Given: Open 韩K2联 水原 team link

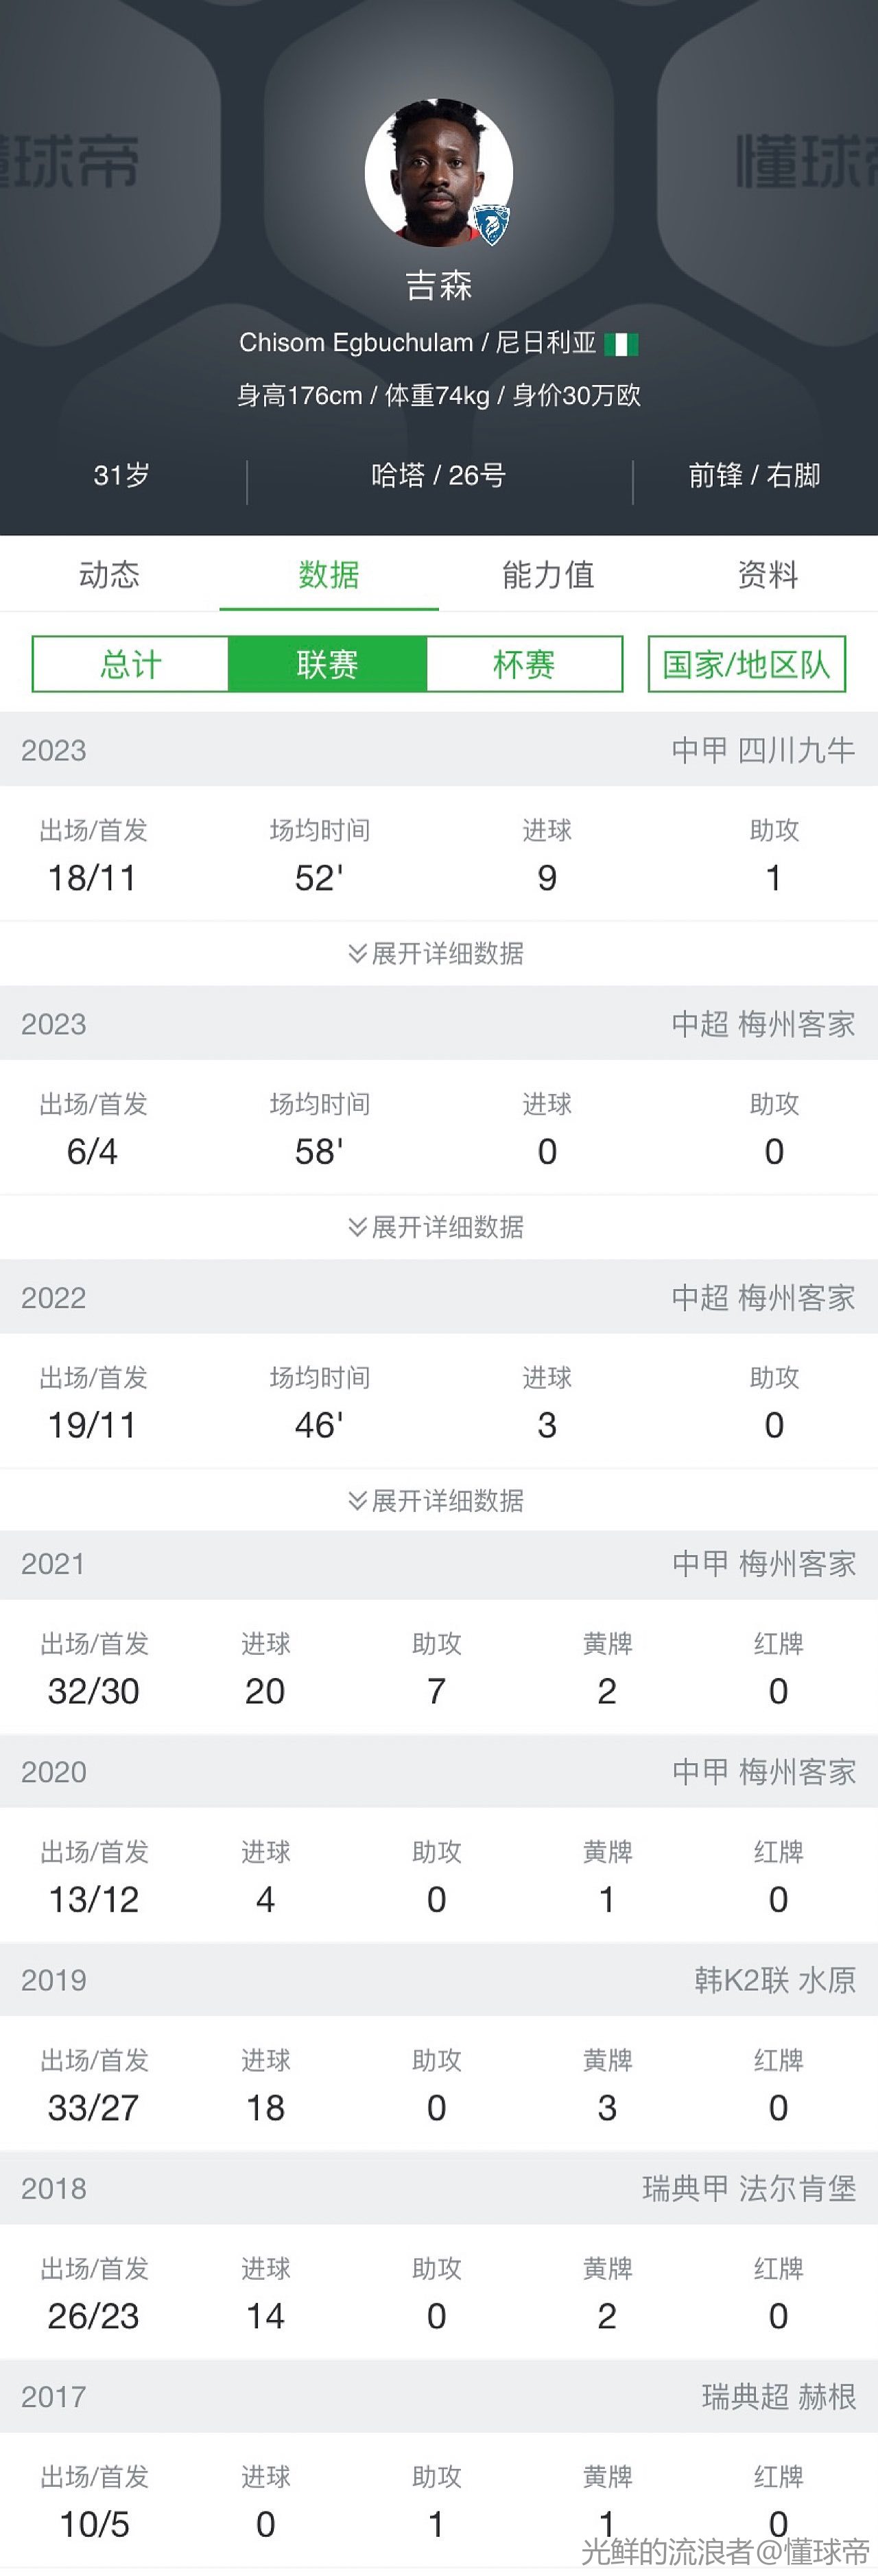Looking at the screenshot, I should tap(775, 1980).
